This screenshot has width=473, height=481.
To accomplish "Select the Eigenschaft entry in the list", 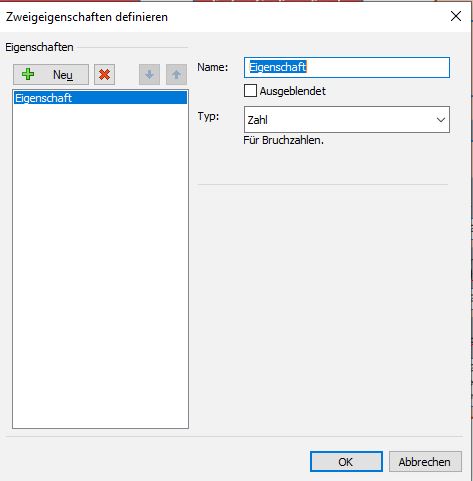I will pos(100,98).
